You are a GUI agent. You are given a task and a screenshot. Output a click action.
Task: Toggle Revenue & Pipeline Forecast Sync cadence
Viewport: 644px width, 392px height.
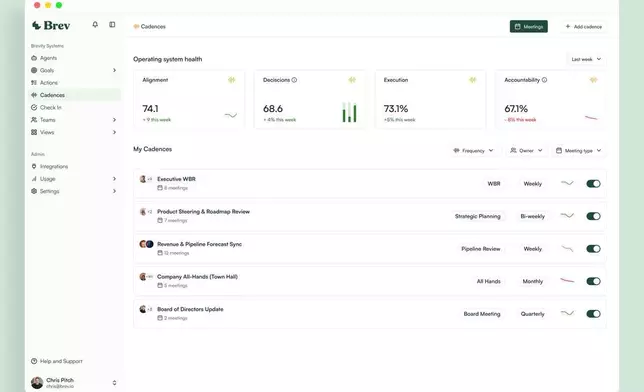click(x=593, y=249)
